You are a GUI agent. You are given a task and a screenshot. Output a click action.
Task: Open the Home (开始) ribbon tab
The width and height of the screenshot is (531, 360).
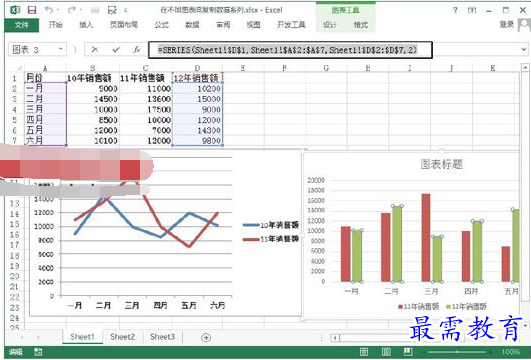point(56,25)
